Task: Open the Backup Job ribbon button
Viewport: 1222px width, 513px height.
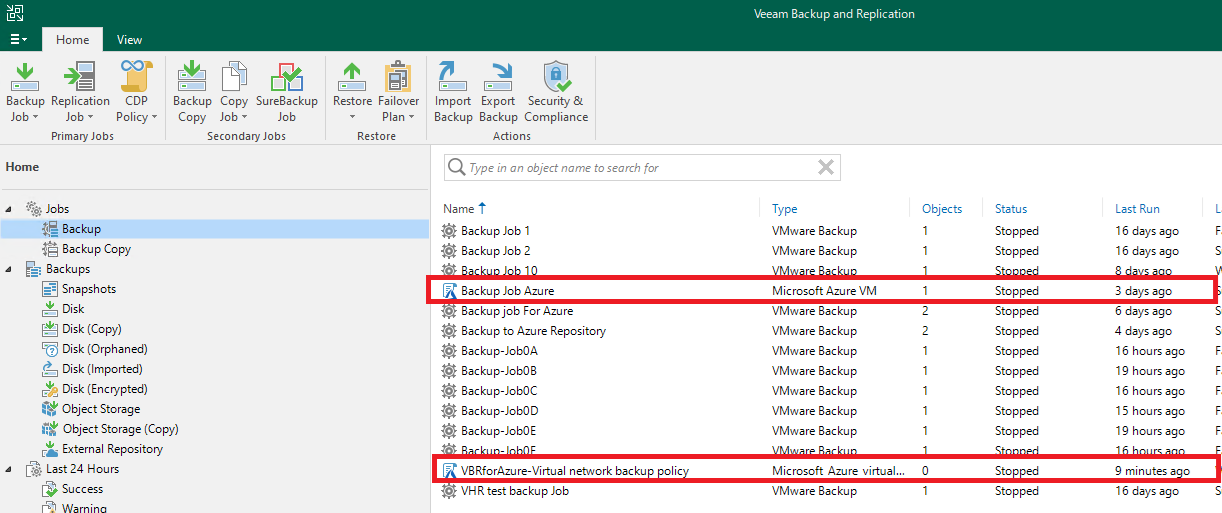Action: (x=25, y=91)
